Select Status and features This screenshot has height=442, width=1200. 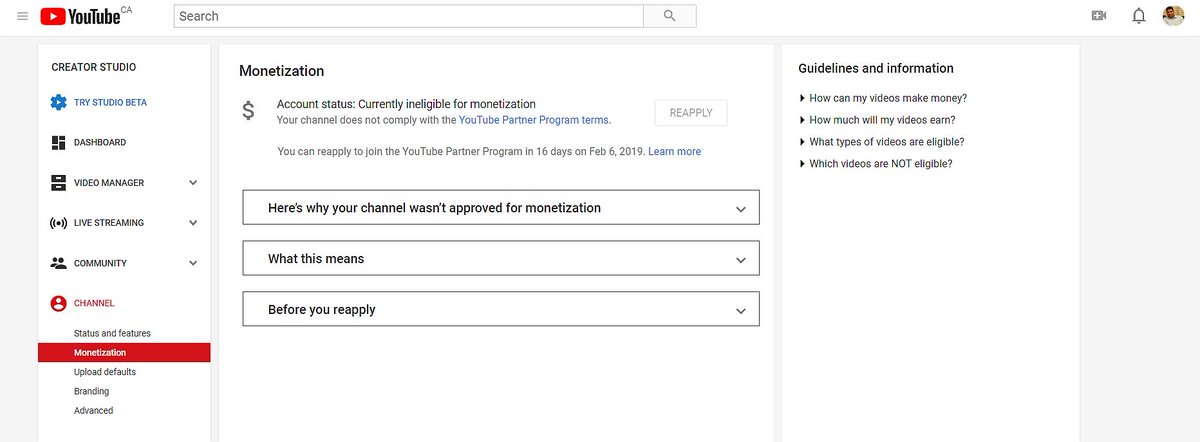click(112, 333)
